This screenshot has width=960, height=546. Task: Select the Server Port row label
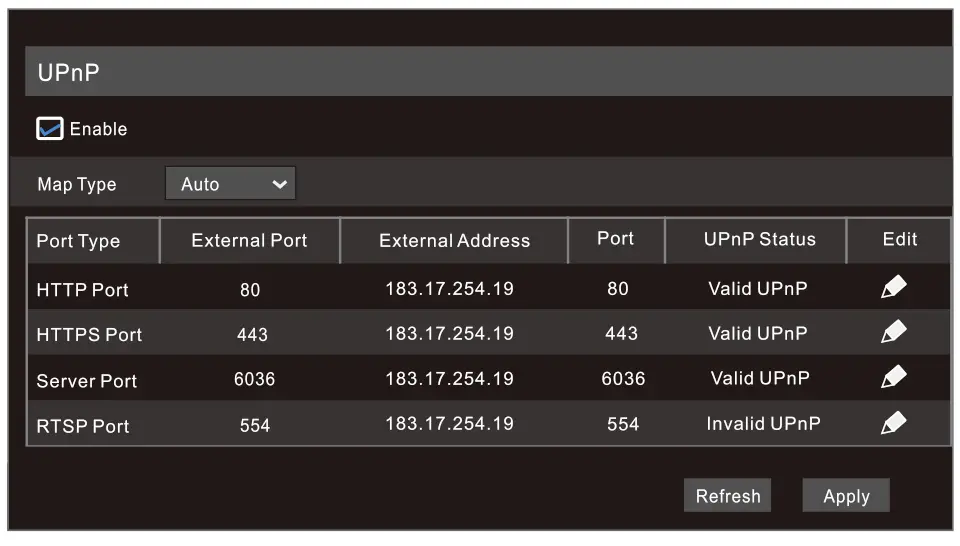coord(87,381)
